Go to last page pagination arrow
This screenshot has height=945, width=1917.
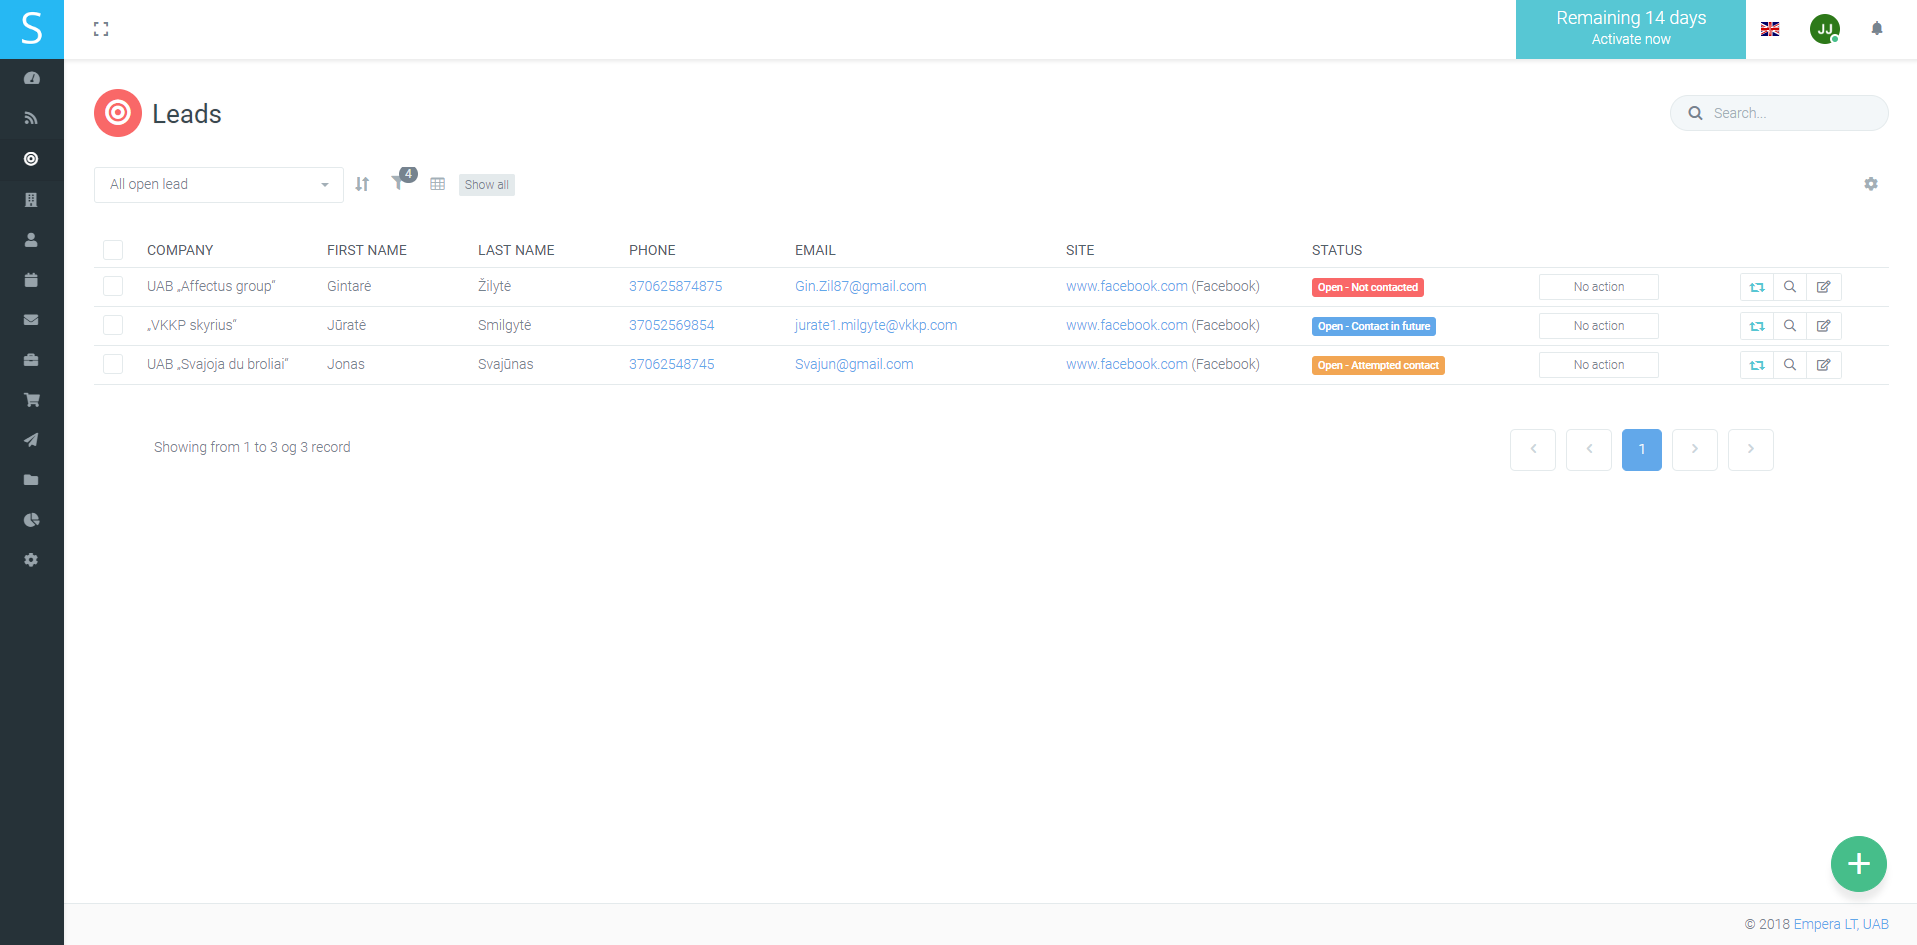tap(1751, 450)
